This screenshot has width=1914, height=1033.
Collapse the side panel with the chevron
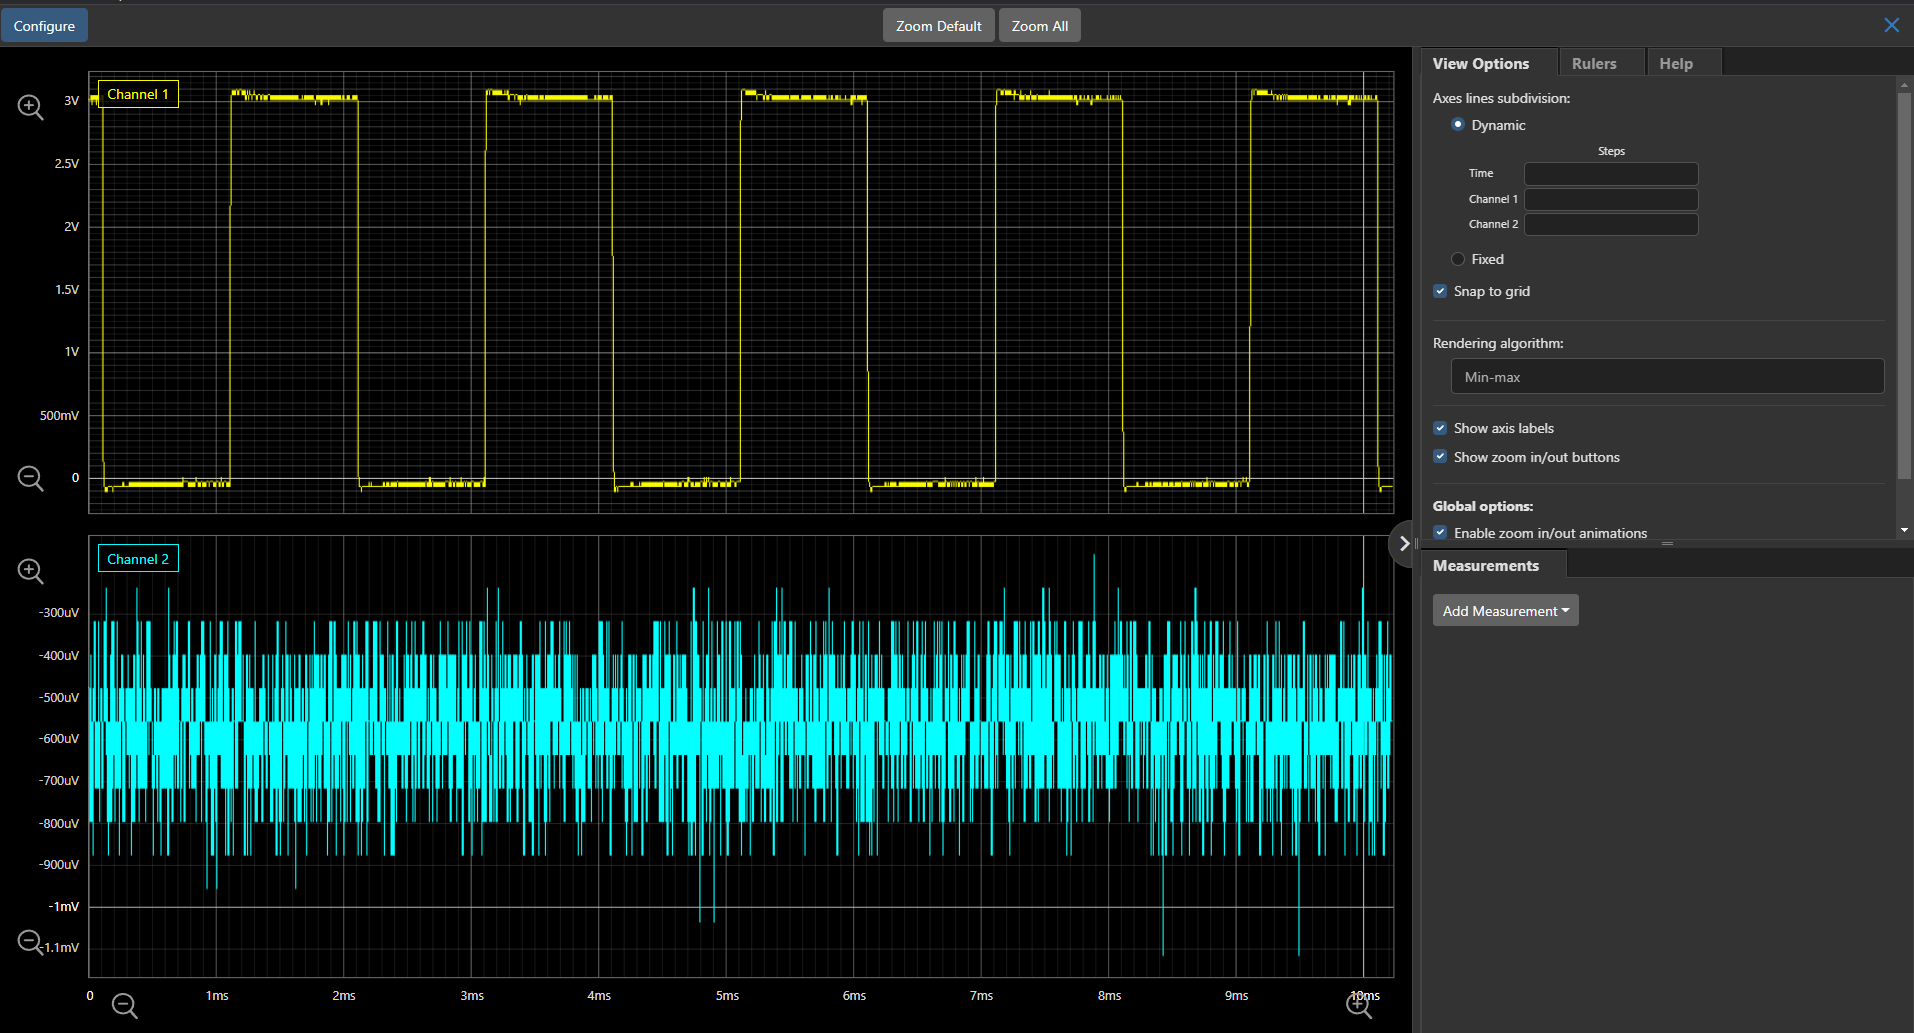1404,544
